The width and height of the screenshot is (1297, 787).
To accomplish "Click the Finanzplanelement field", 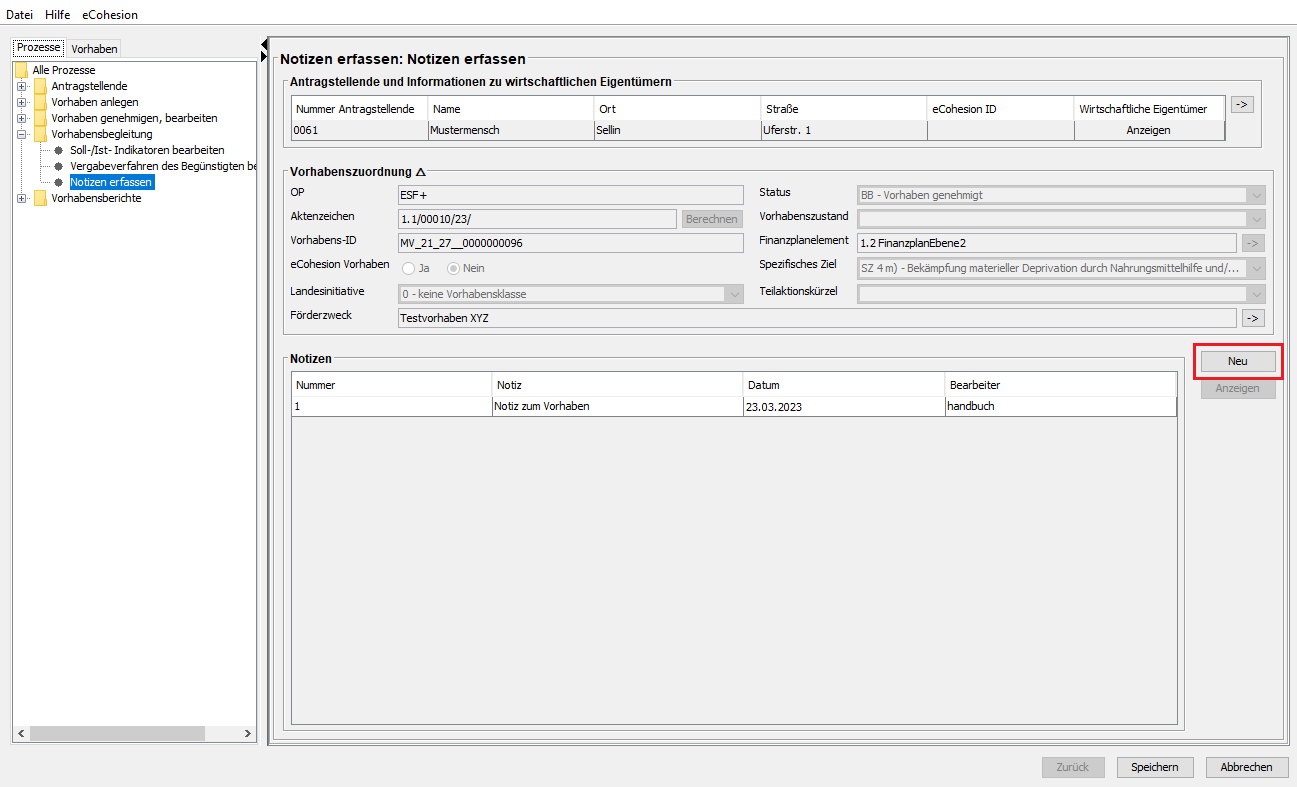I will coord(1047,242).
